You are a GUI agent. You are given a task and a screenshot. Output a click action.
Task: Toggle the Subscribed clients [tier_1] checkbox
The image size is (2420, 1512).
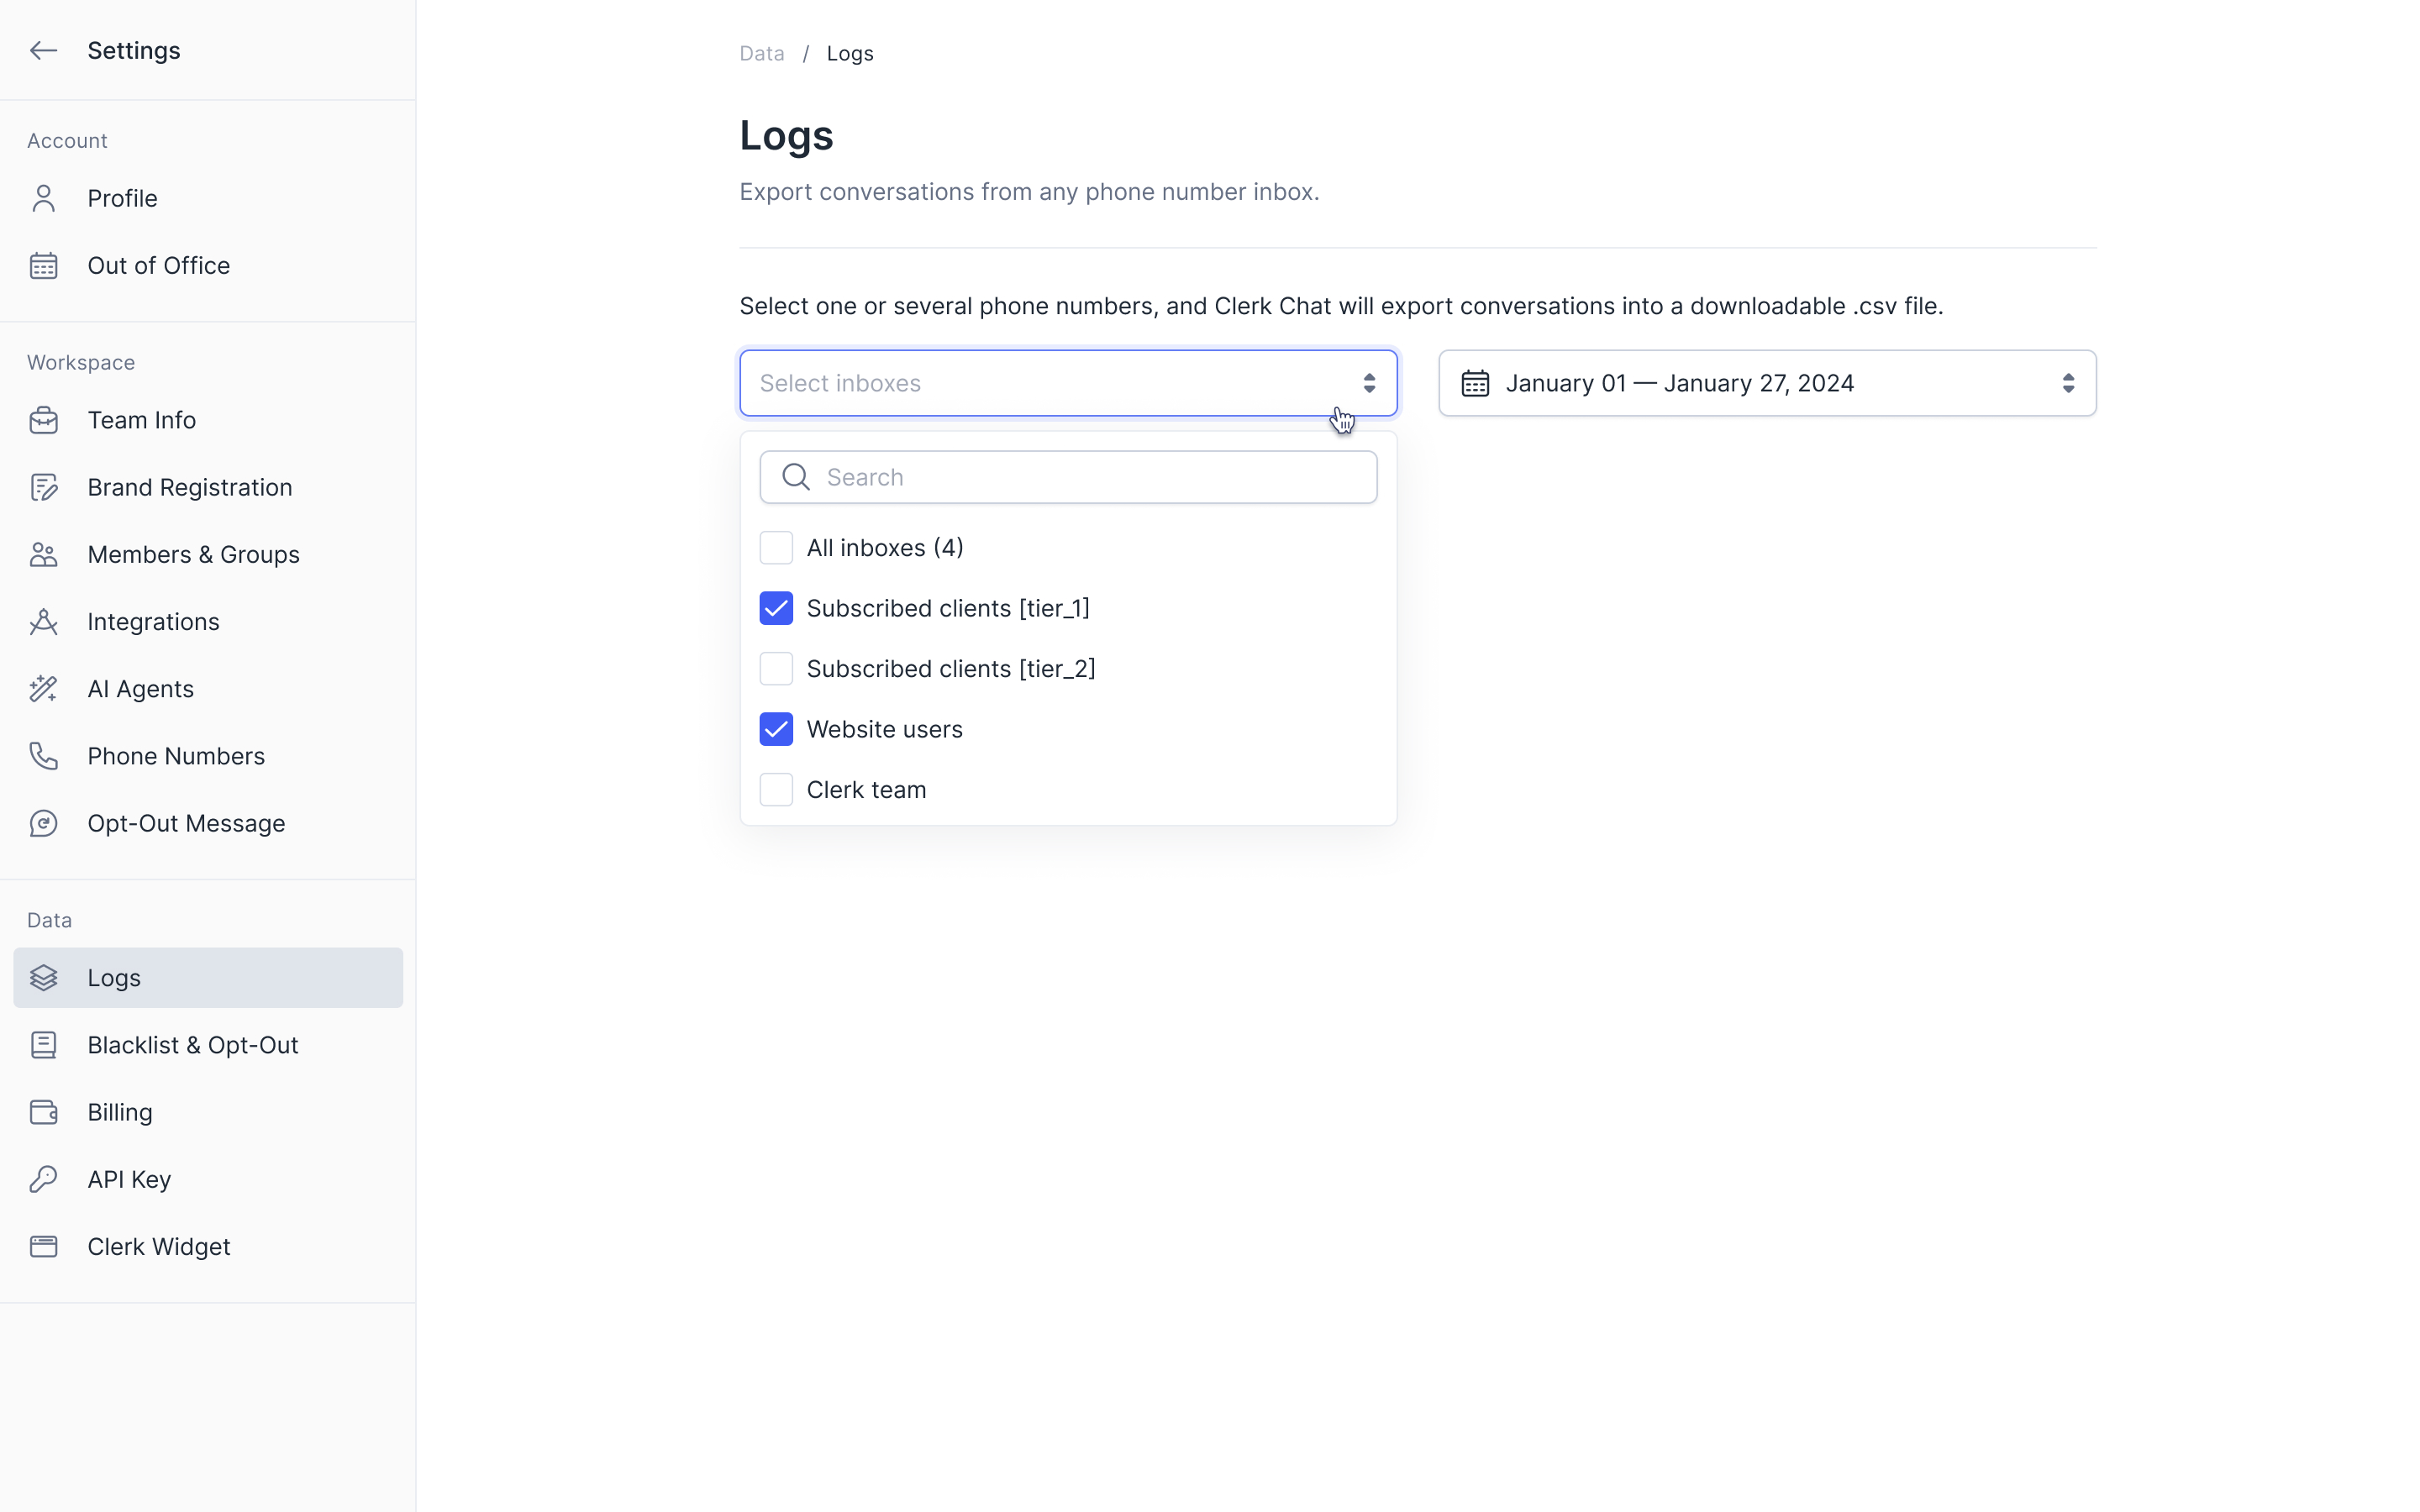(777, 608)
